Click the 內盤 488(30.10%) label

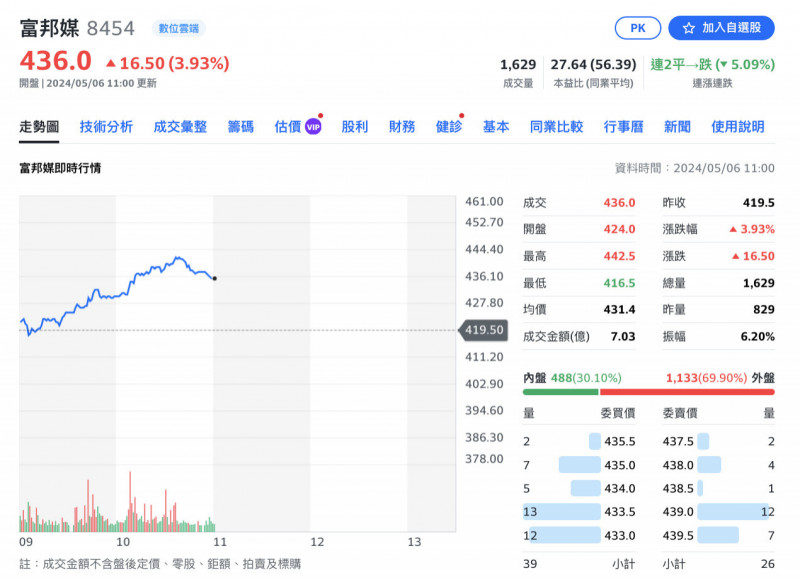point(572,378)
